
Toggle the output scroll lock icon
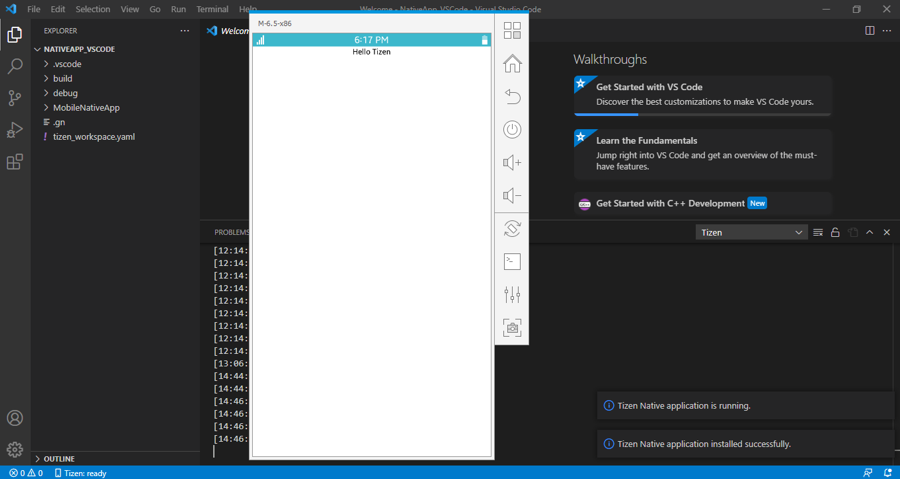click(x=835, y=232)
